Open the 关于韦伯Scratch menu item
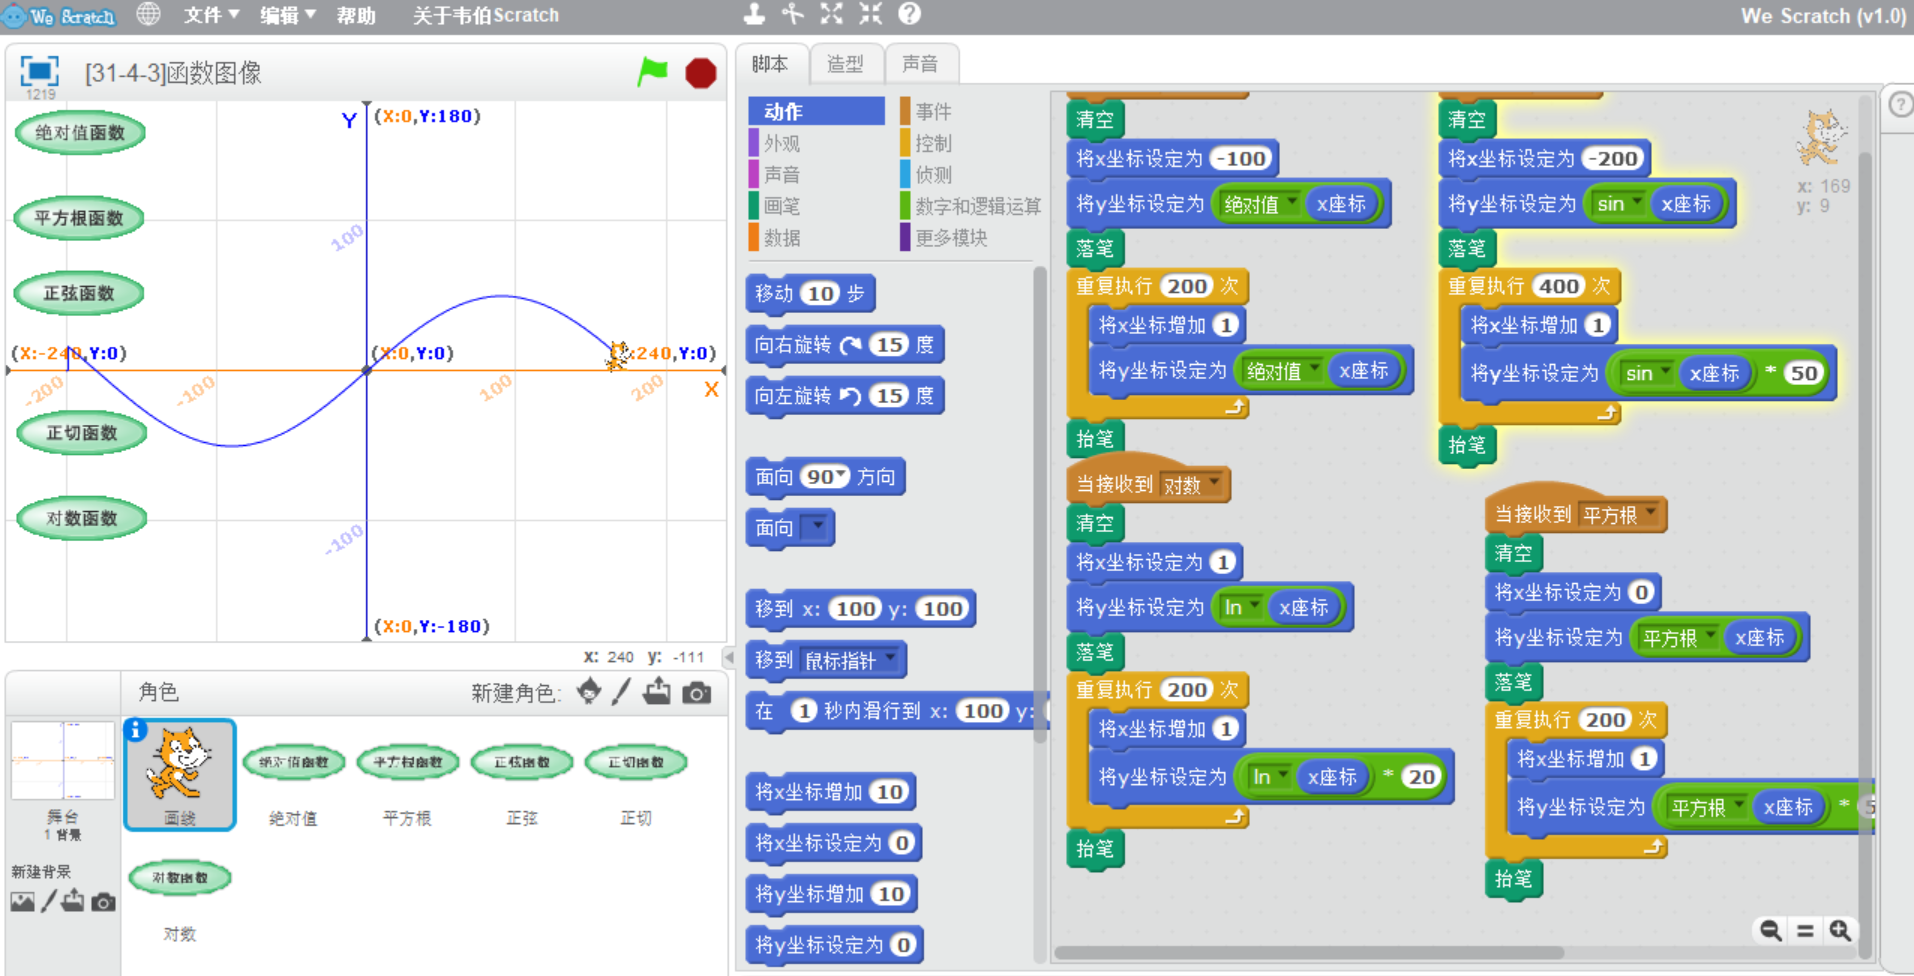 tap(486, 15)
